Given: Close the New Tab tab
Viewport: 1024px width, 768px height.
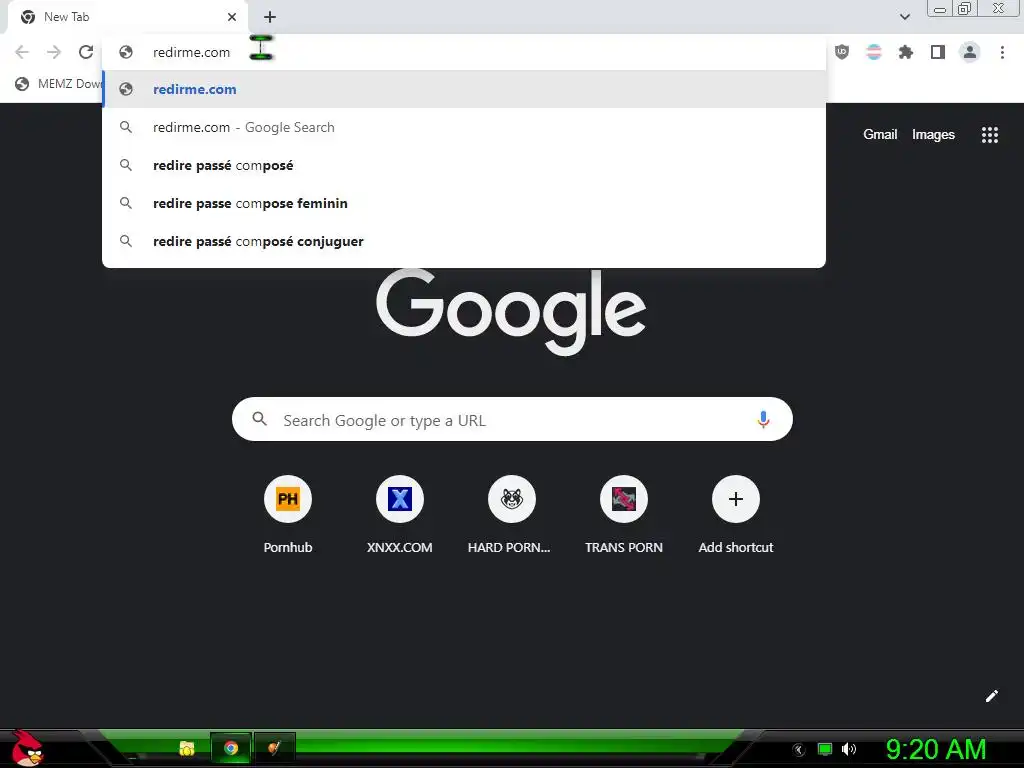Looking at the screenshot, I should (x=232, y=17).
